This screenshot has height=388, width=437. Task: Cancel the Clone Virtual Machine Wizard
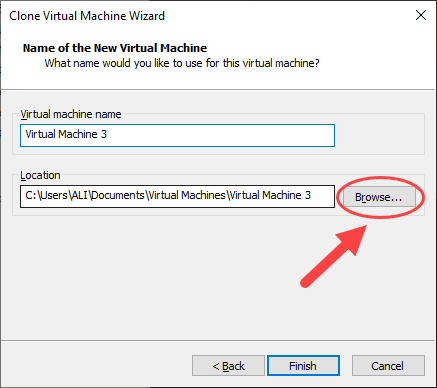click(x=388, y=366)
